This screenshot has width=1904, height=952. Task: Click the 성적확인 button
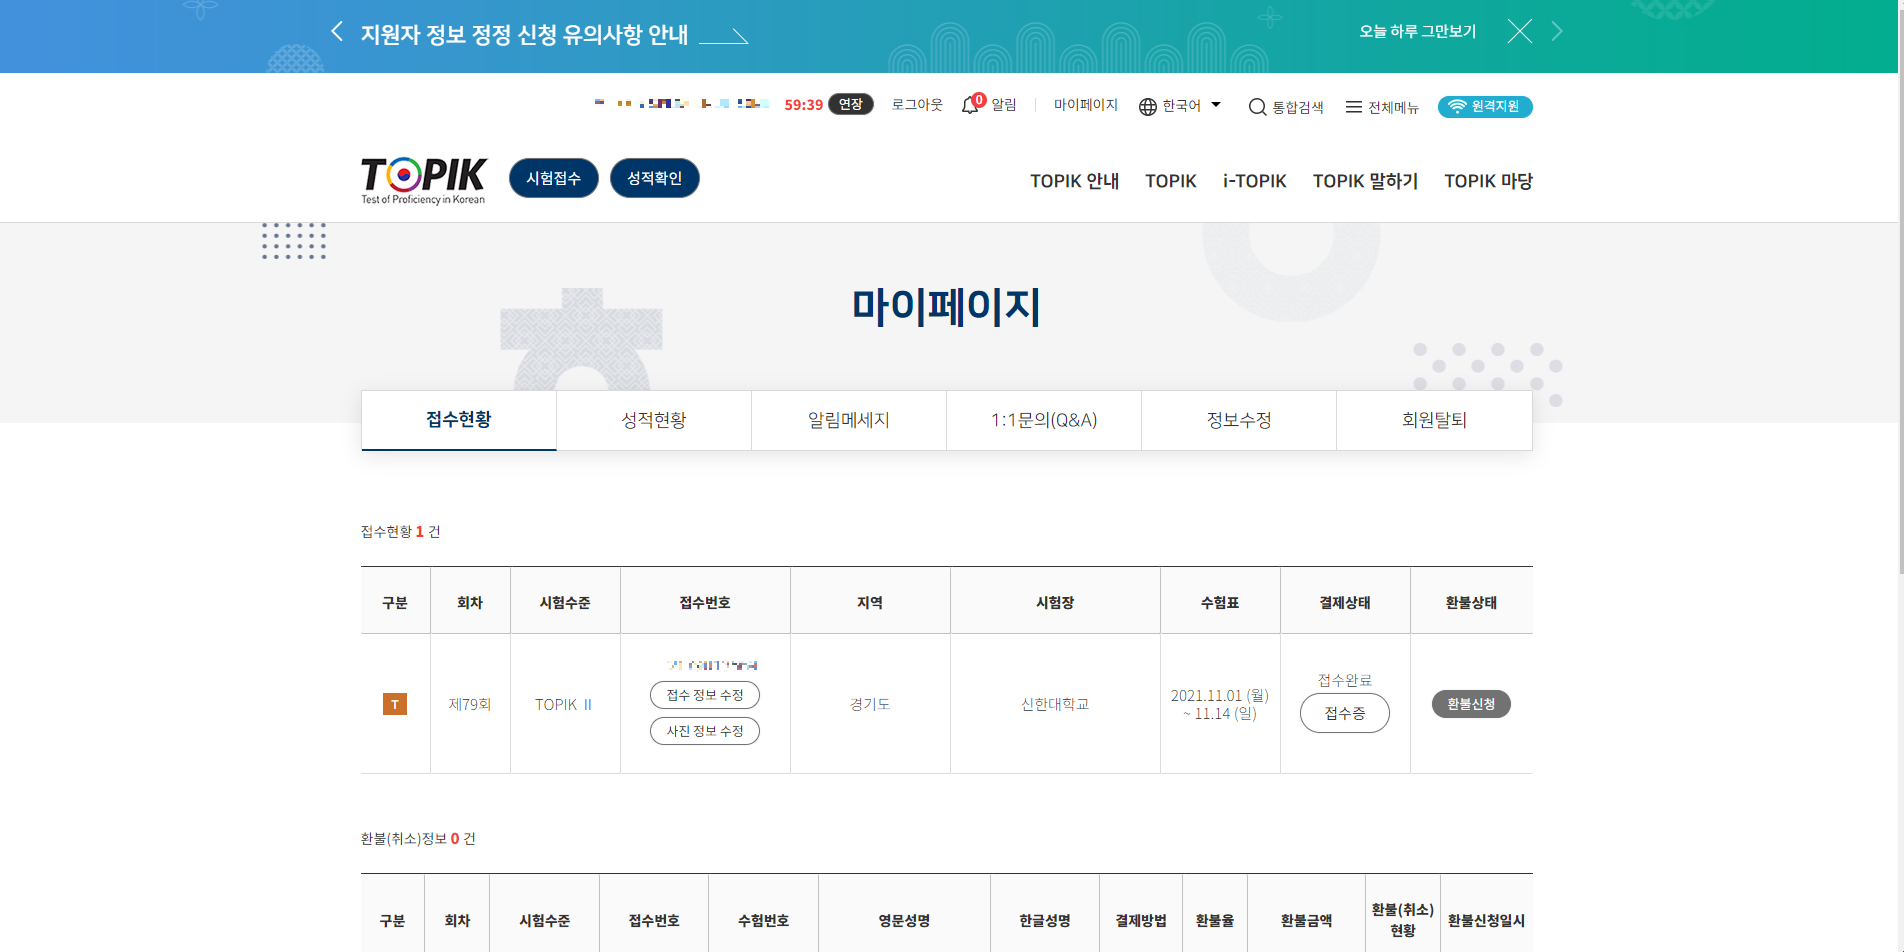[655, 178]
